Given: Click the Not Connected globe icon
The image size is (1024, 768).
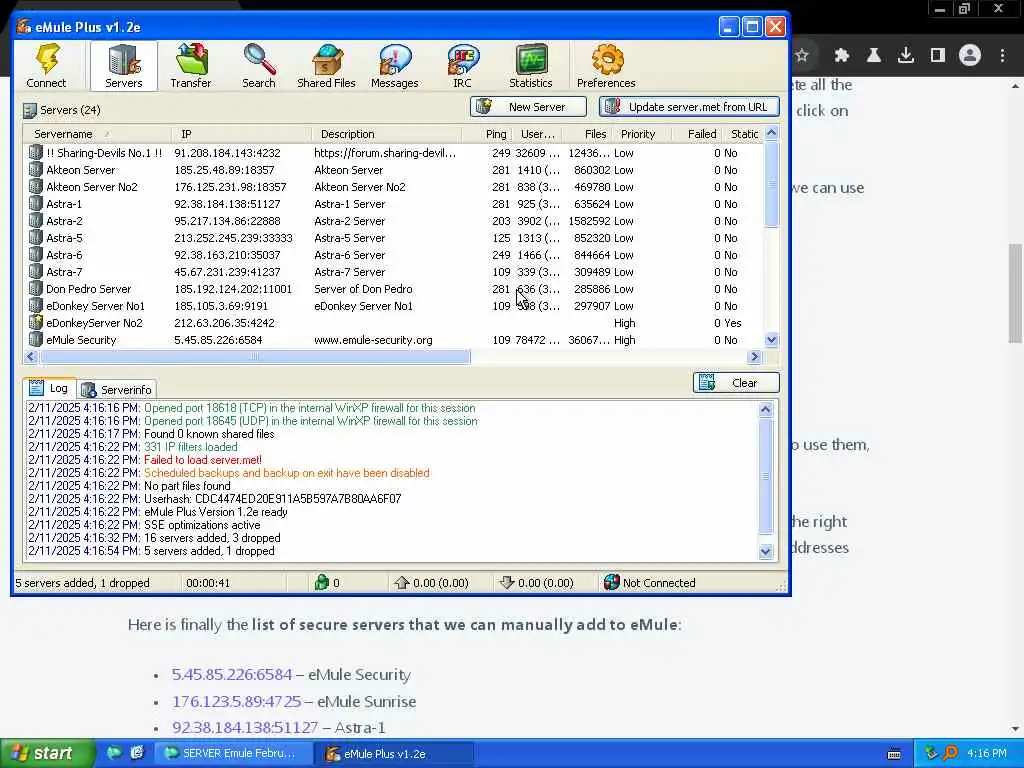Looking at the screenshot, I should click(x=611, y=583).
